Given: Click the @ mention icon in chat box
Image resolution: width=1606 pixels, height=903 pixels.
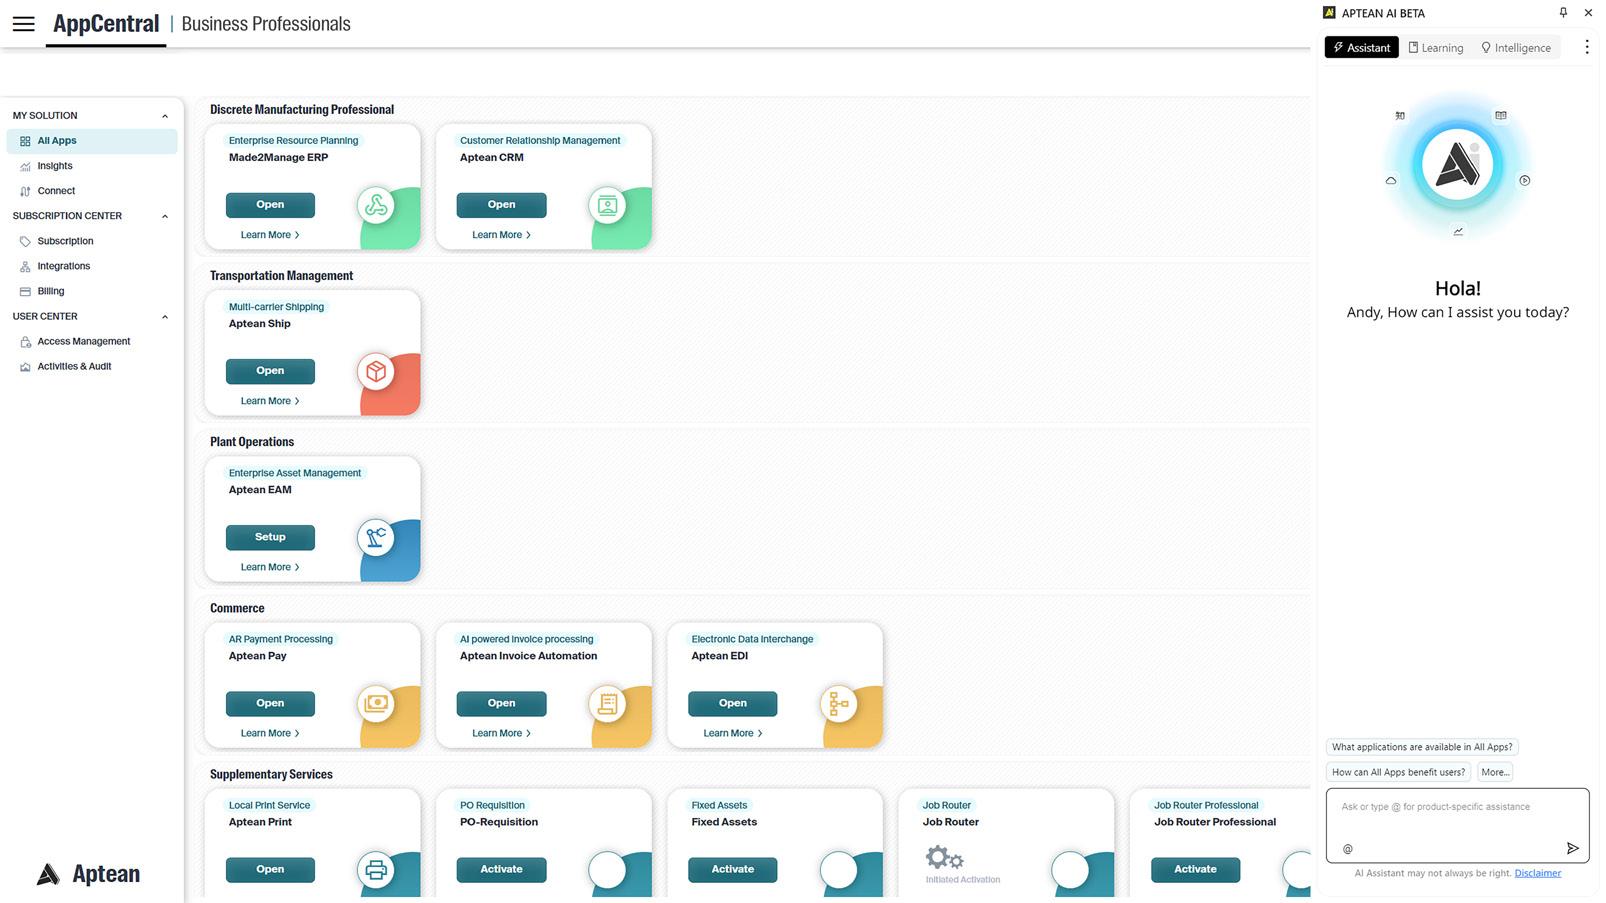Looking at the screenshot, I should point(1348,849).
